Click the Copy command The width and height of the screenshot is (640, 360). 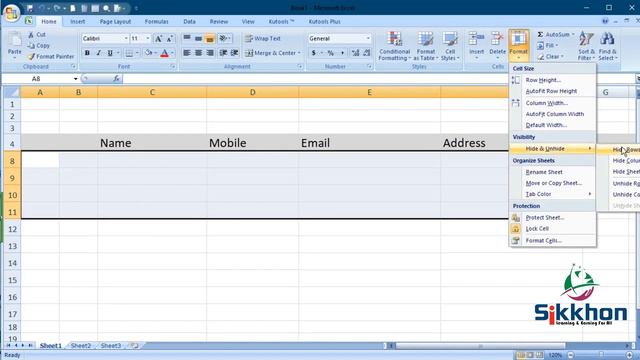pos(38,46)
